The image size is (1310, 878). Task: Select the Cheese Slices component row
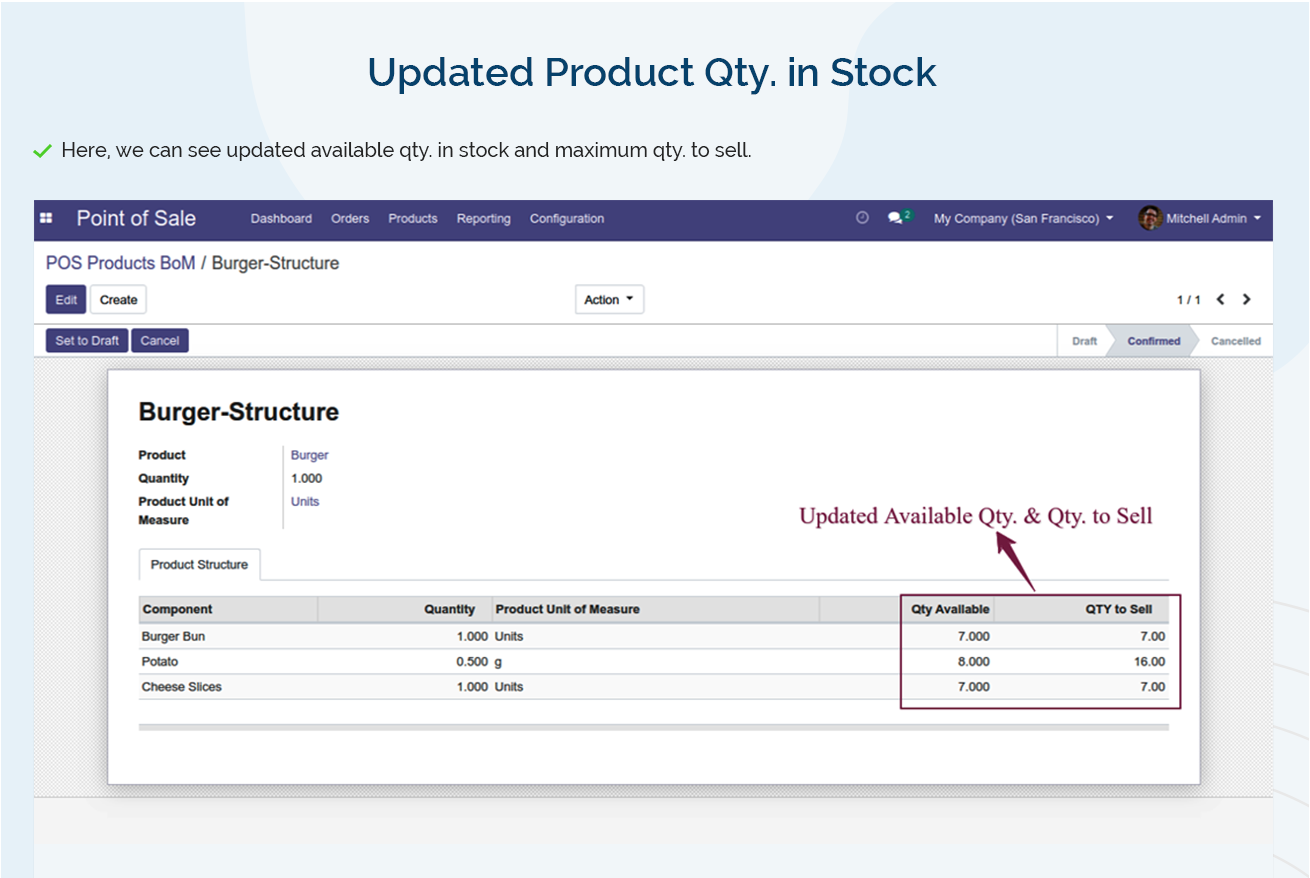[653, 687]
